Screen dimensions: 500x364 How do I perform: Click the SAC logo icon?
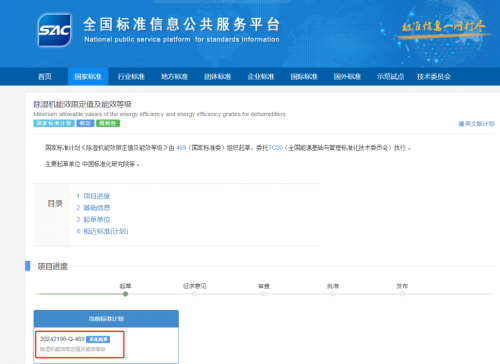coord(55,30)
